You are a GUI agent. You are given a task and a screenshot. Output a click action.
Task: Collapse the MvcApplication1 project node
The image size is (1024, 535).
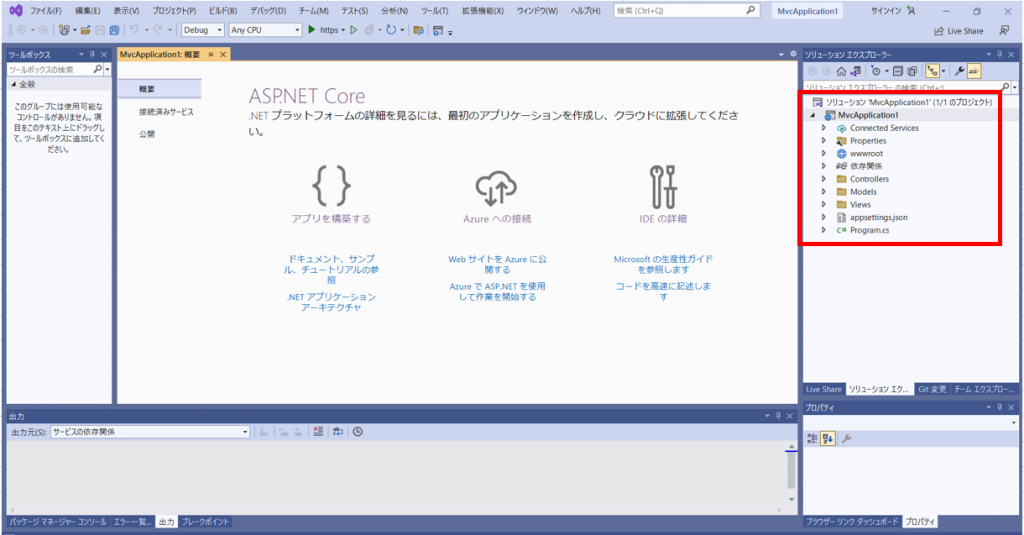click(x=813, y=116)
